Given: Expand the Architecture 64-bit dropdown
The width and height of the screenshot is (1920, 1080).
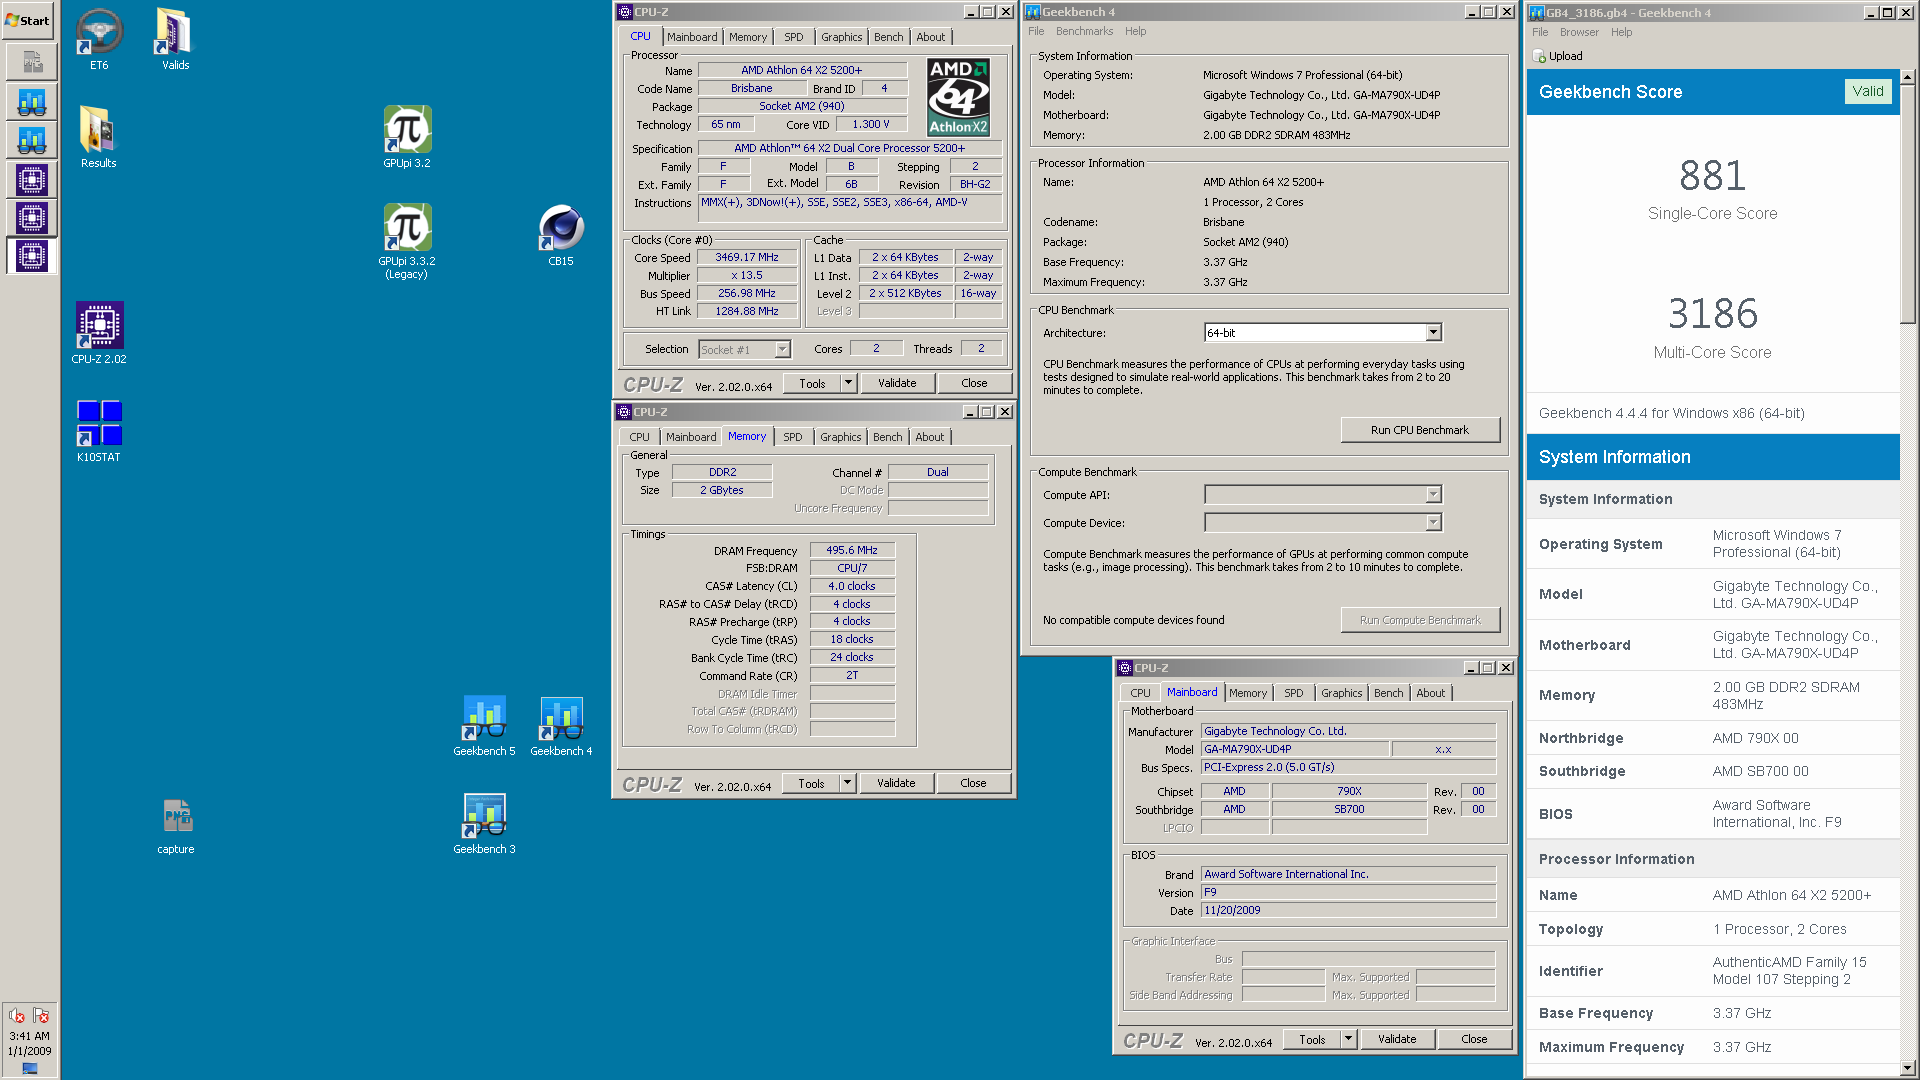Looking at the screenshot, I should click(1433, 332).
